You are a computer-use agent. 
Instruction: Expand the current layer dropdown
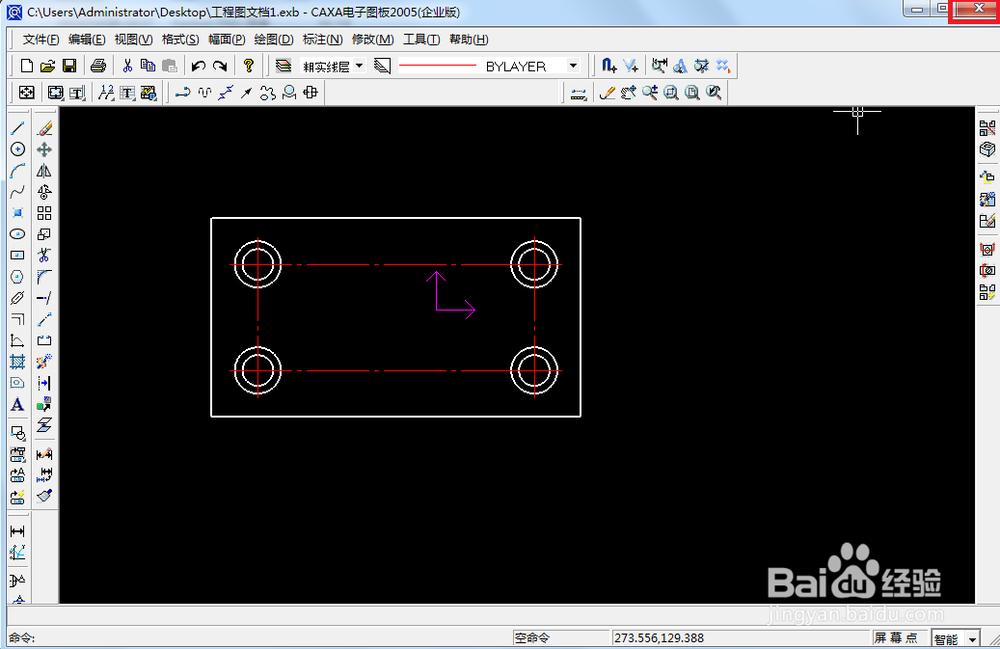[359, 66]
